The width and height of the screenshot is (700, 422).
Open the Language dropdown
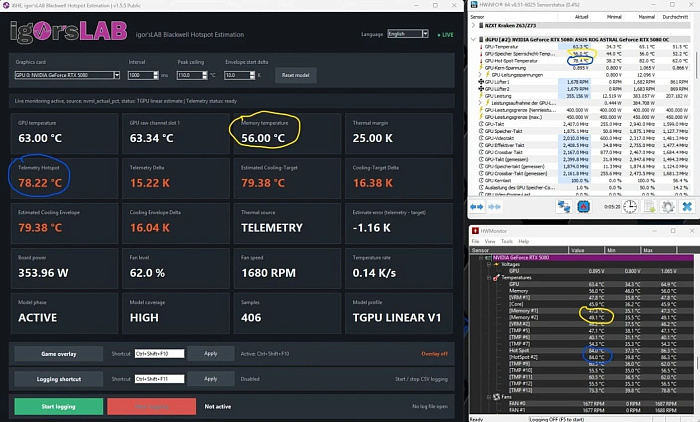(408, 34)
